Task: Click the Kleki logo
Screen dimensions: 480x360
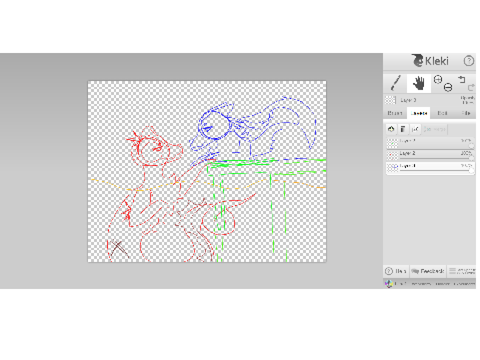Action: click(430, 61)
